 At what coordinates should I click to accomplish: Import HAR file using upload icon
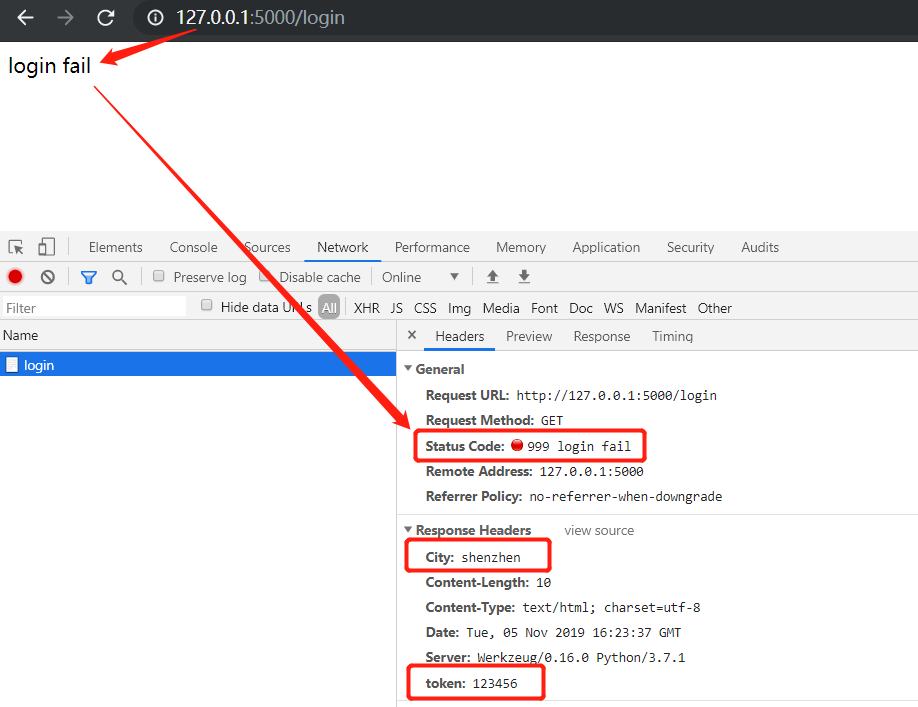pos(491,276)
